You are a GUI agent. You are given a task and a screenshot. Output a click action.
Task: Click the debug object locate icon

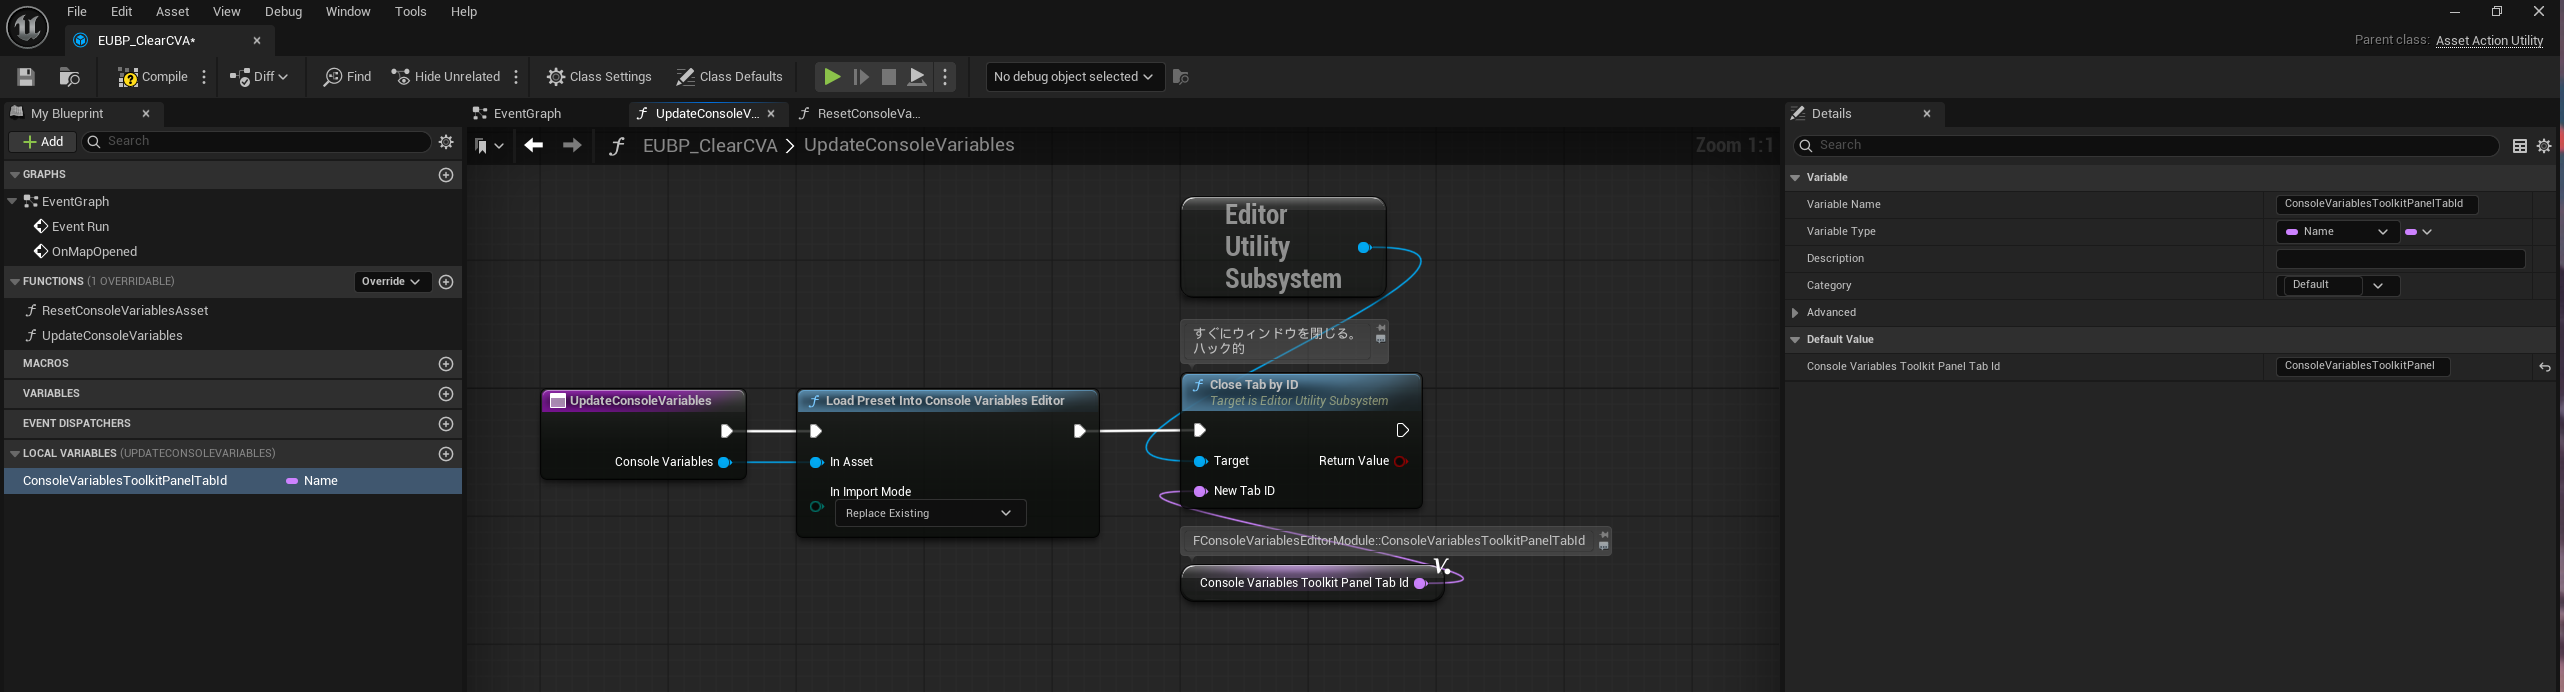[x=1181, y=77]
